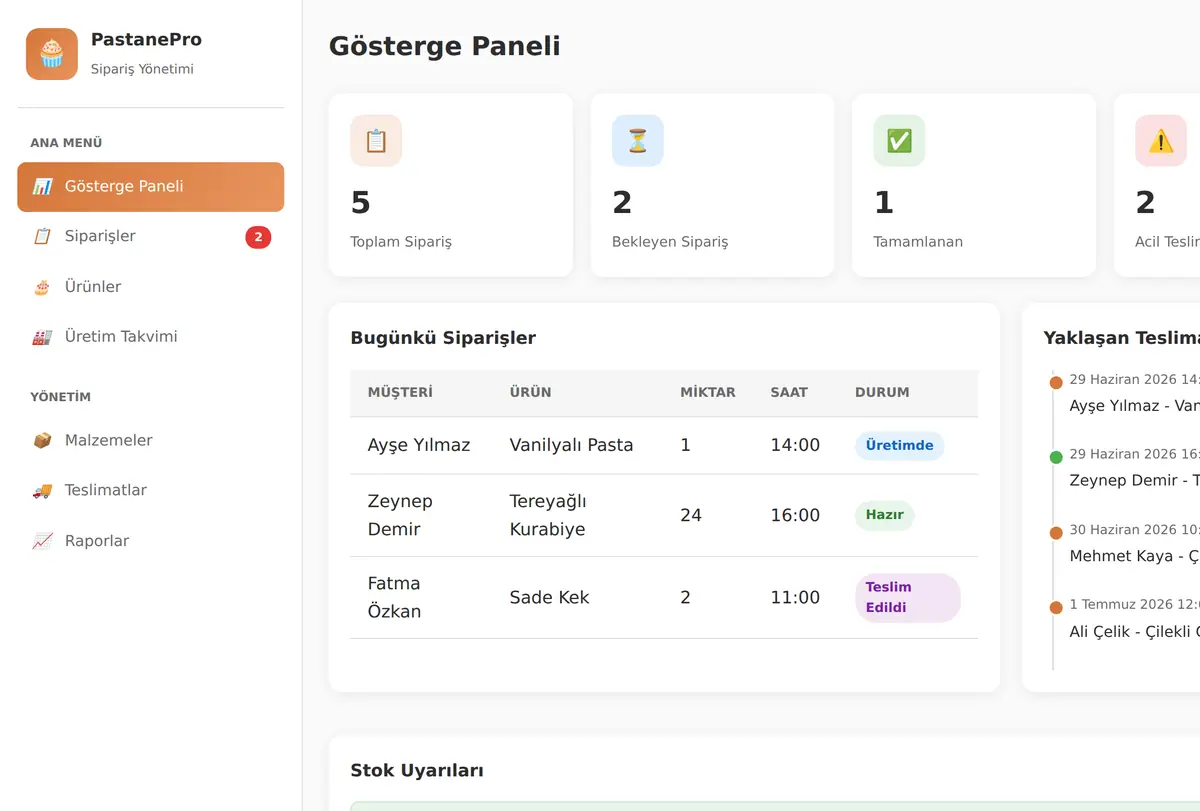Click the Acil Teslimat warning icon

tap(1161, 141)
